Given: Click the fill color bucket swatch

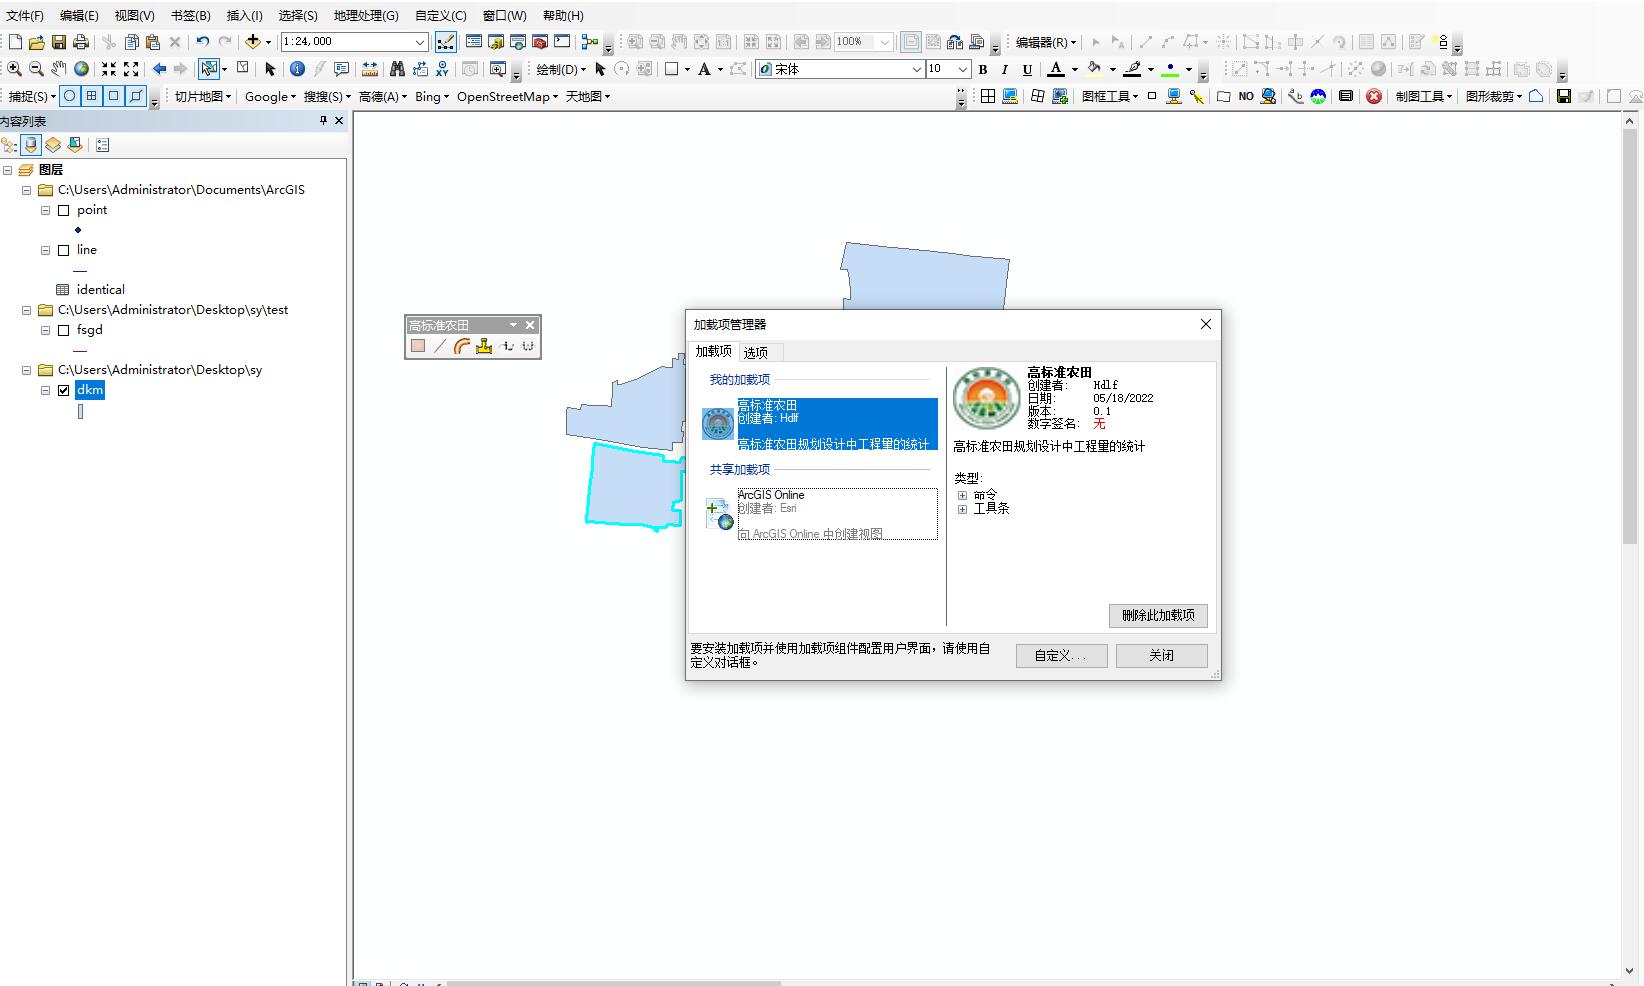Looking at the screenshot, I should pos(1094,69).
